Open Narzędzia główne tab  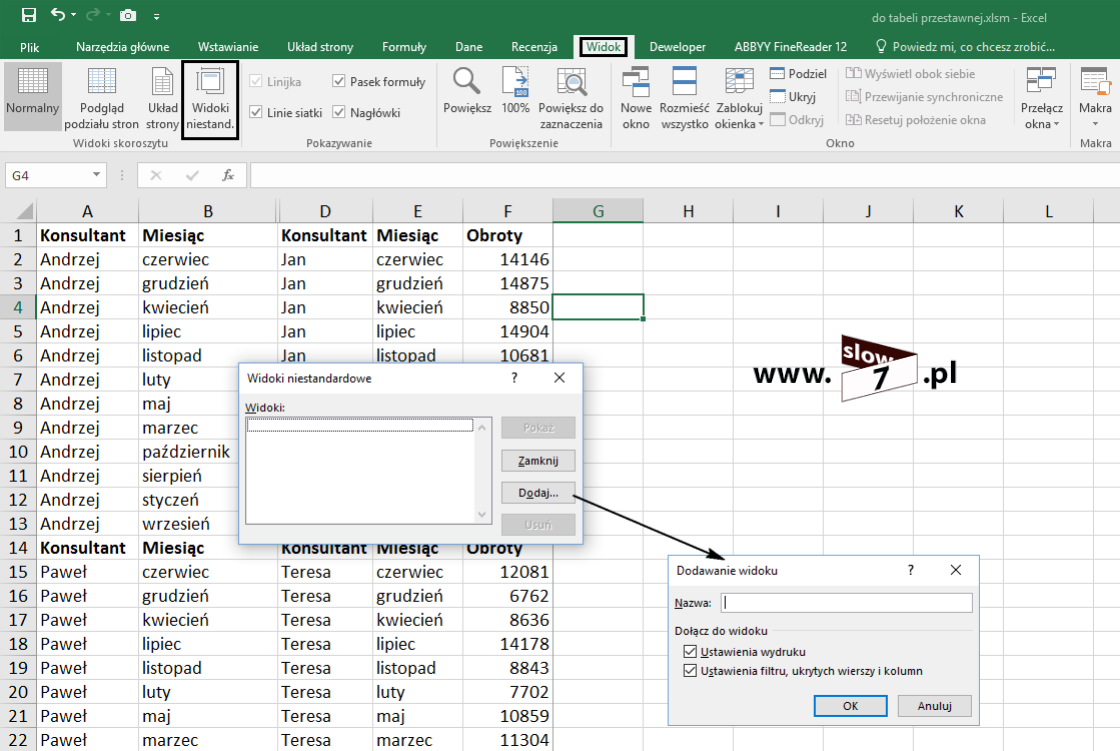pos(123,47)
